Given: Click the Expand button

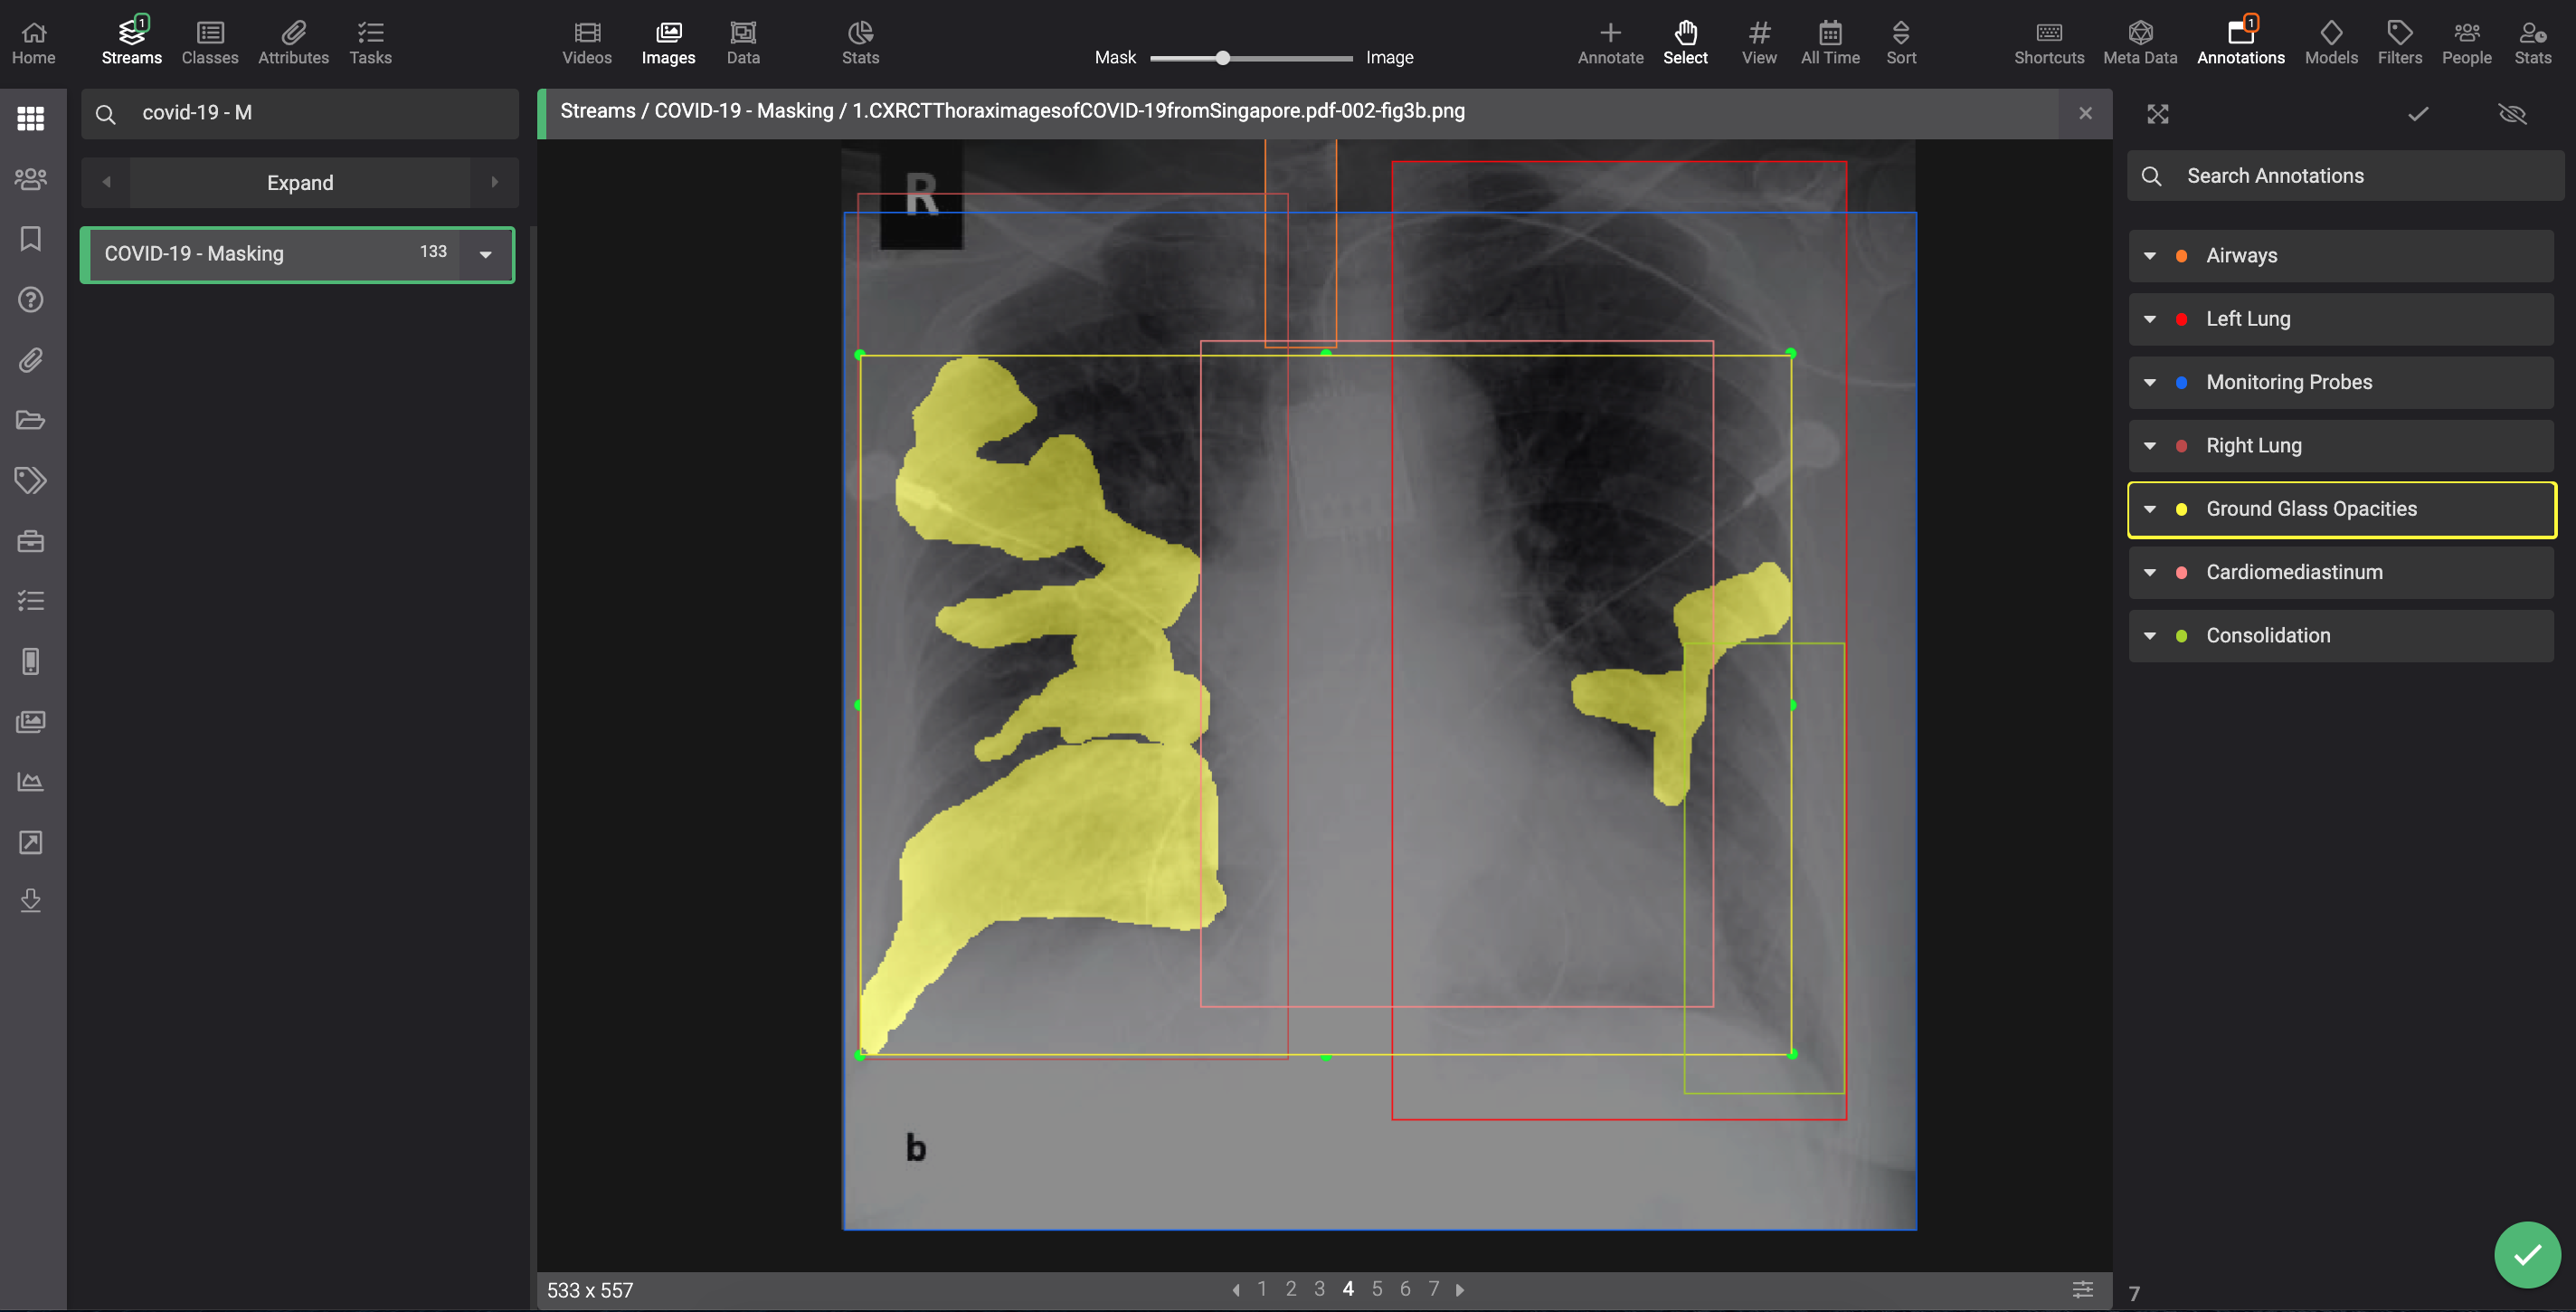Looking at the screenshot, I should click(300, 183).
